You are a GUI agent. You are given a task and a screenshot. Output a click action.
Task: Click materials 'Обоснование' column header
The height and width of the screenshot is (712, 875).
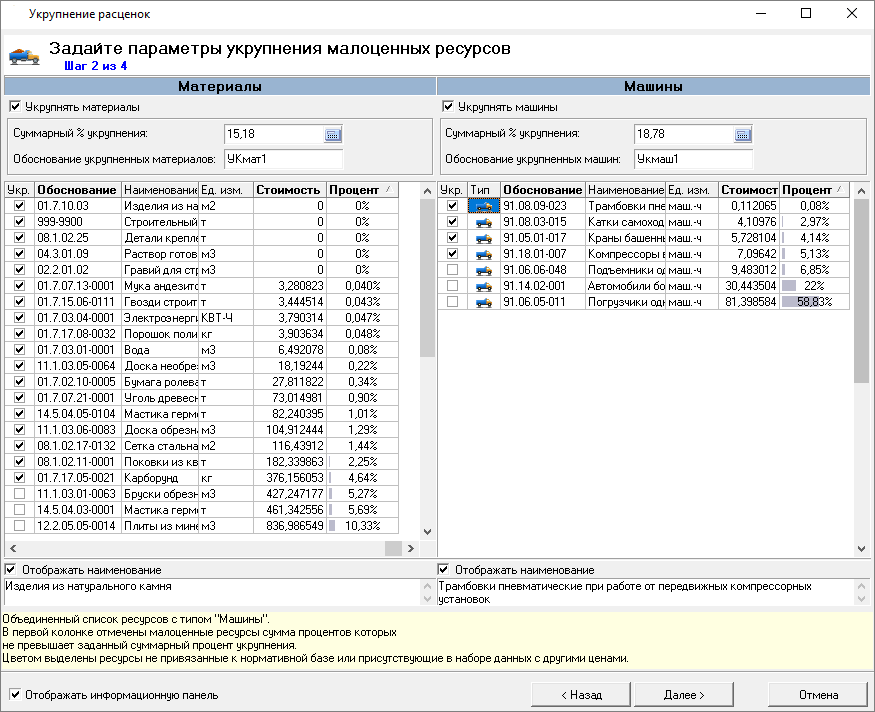coord(77,190)
